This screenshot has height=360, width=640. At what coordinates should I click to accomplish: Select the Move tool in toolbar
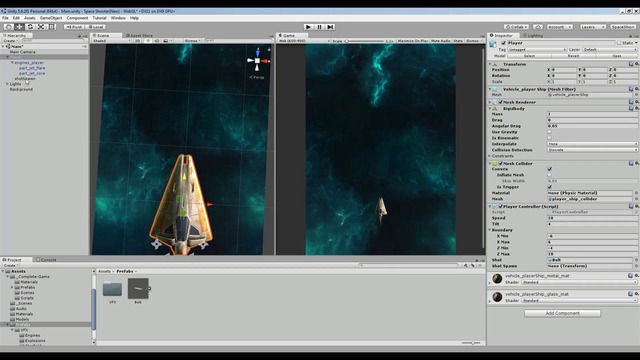pyautogui.click(x=19, y=27)
